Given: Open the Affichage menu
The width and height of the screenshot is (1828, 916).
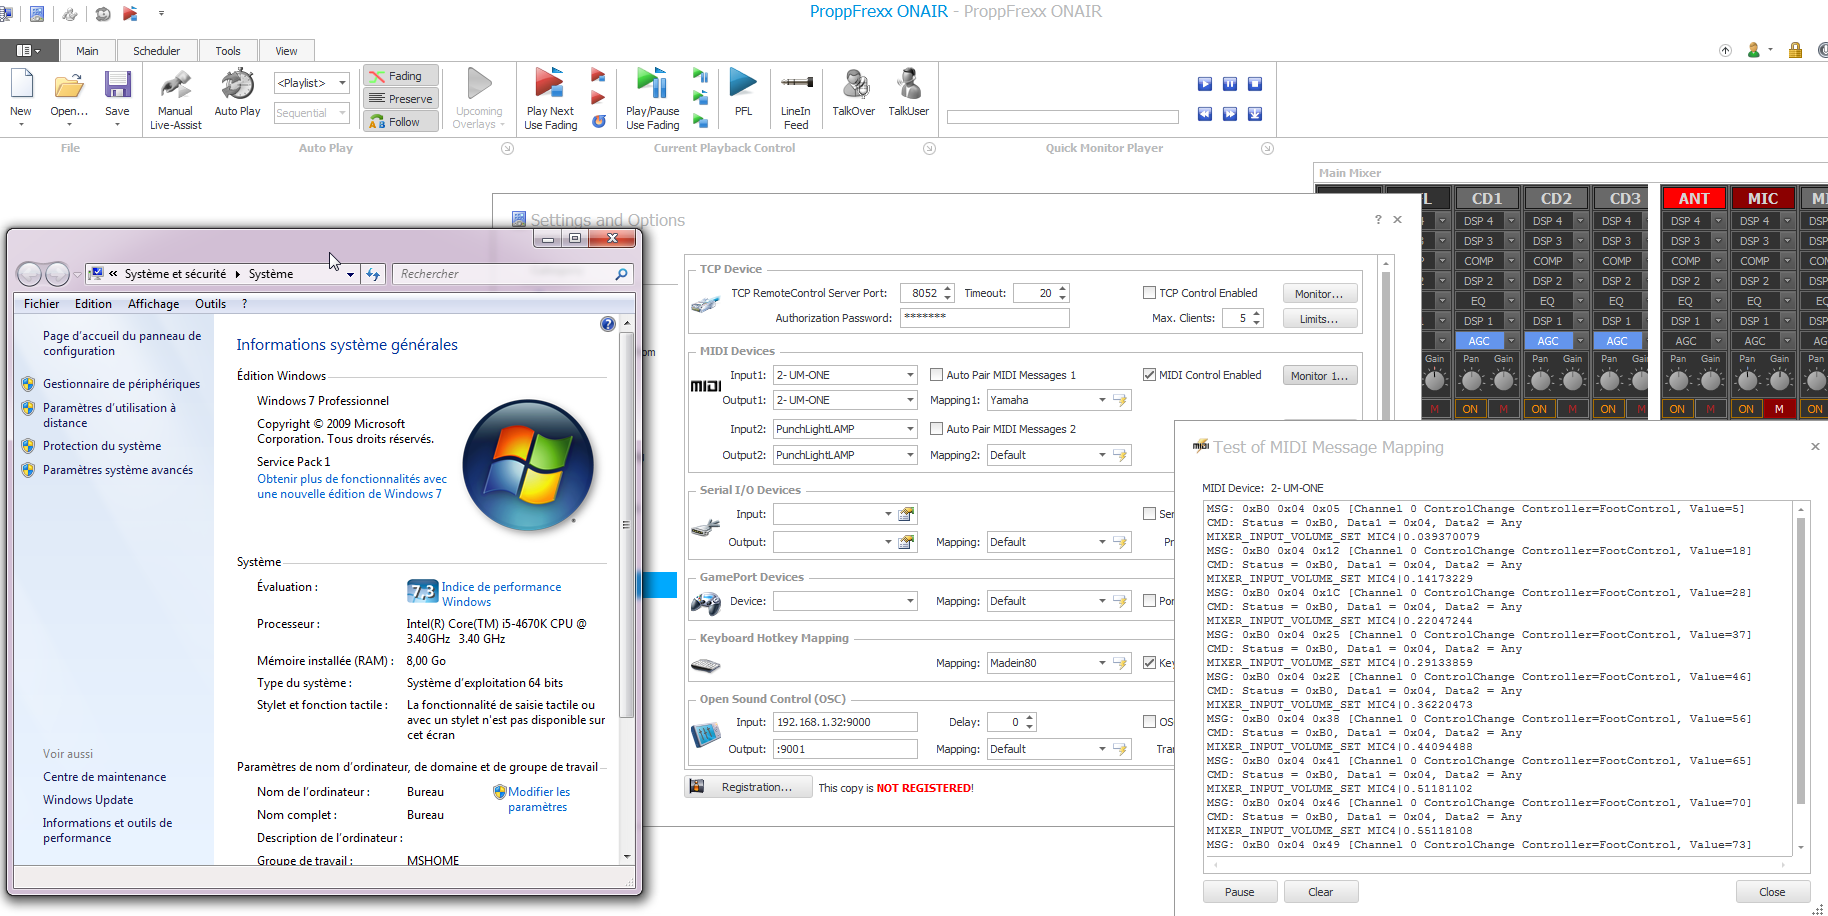Looking at the screenshot, I should click(154, 304).
